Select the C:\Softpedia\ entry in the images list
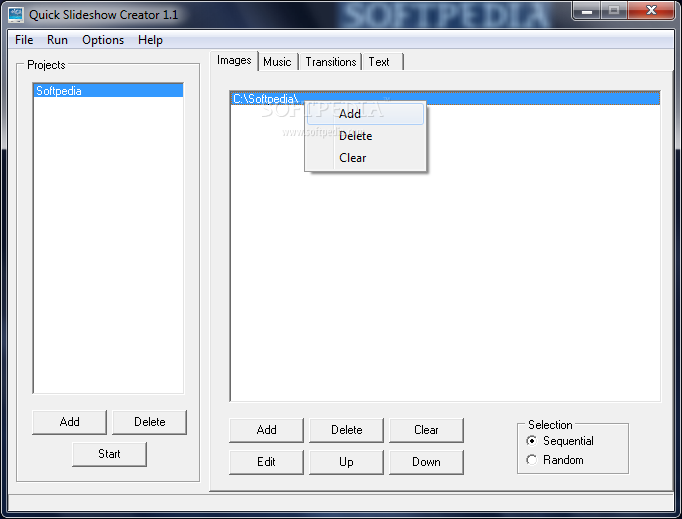Screen dimensions: 682x519 445,98
